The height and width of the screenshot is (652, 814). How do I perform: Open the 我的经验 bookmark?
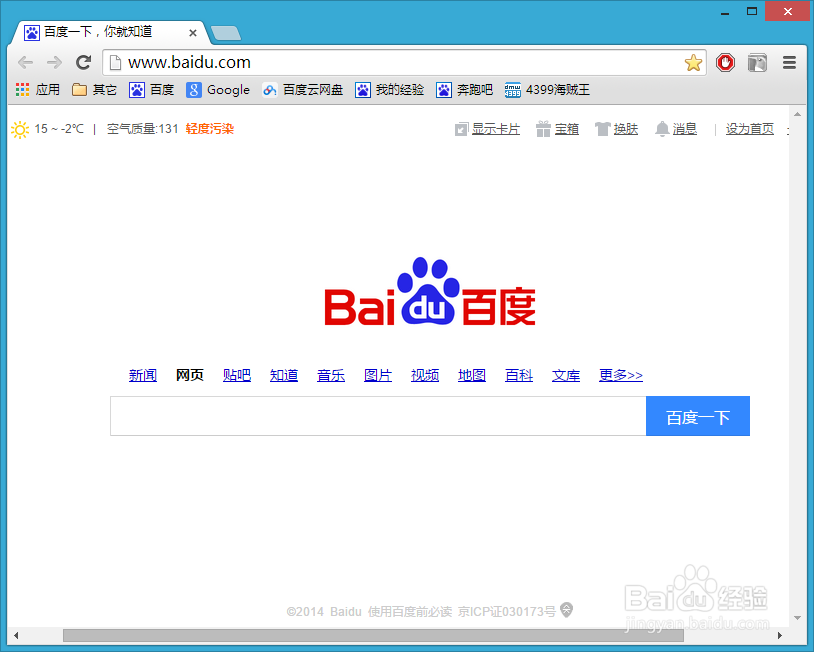pos(389,90)
